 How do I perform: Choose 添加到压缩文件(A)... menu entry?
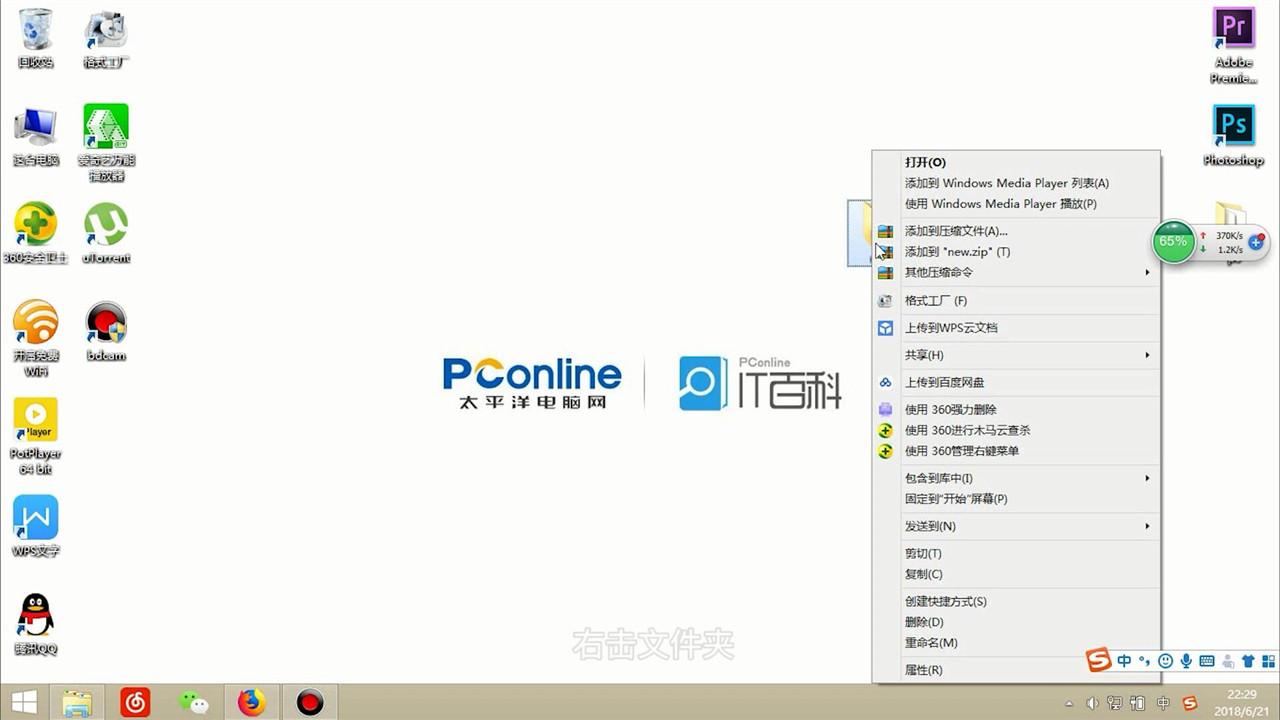point(1016,231)
